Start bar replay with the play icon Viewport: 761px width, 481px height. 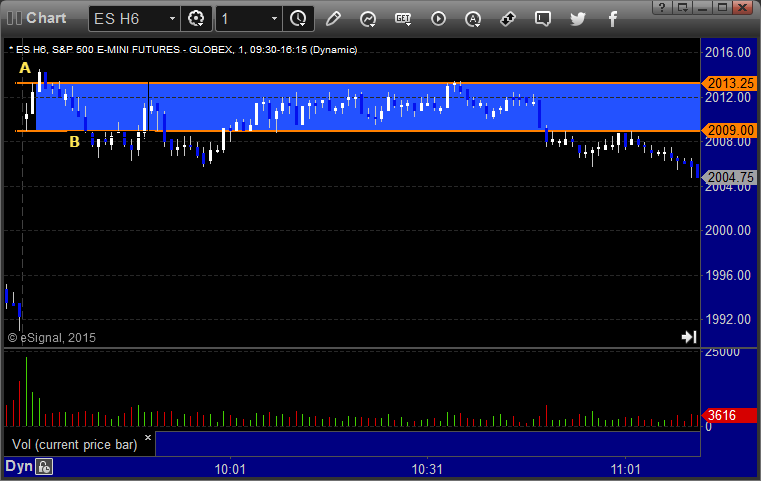(438, 19)
